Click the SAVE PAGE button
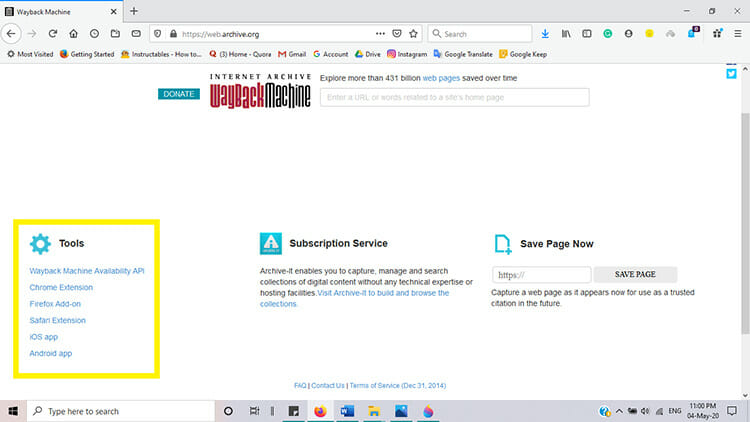Viewport: 750px width, 422px height. pyautogui.click(x=635, y=275)
